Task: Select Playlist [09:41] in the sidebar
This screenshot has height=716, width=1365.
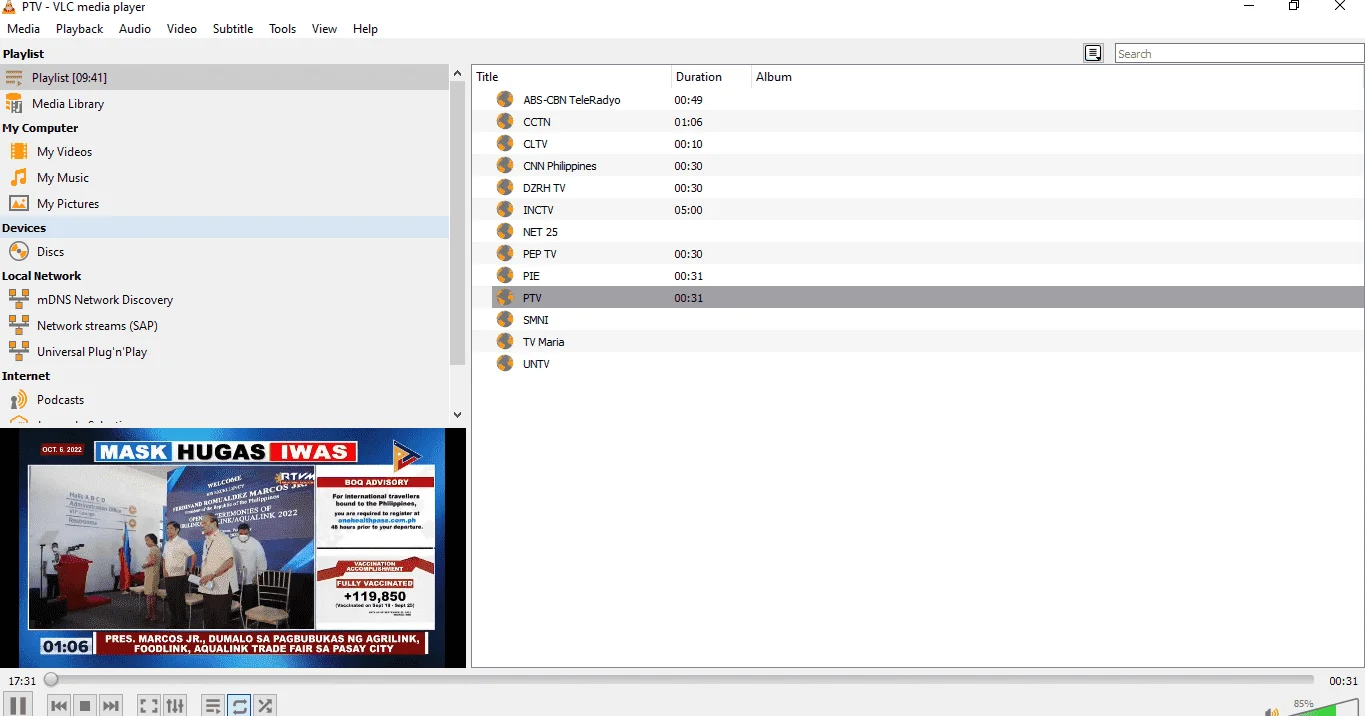Action: point(225,77)
